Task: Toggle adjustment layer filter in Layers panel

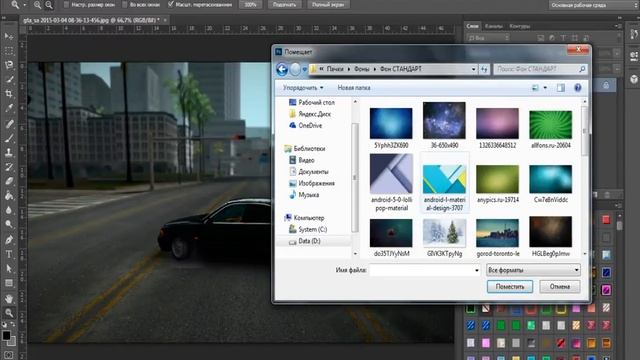Action: (552, 38)
